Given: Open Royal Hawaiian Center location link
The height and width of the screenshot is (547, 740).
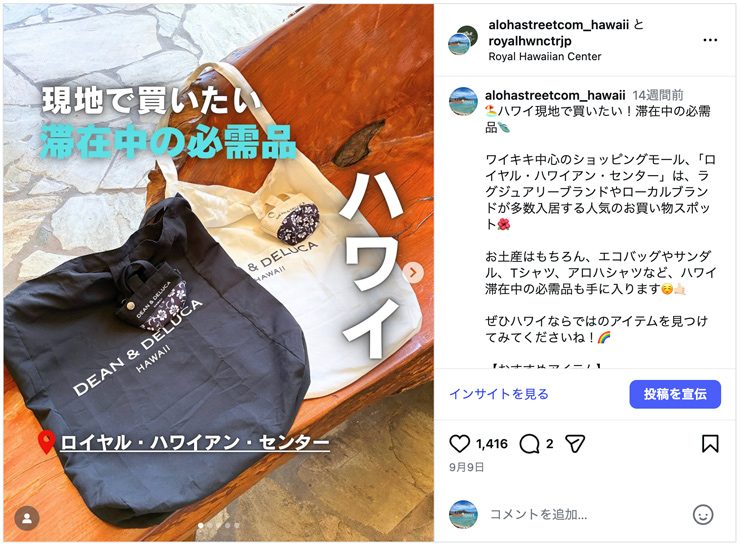Looking at the screenshot, I should coord(545,57).
